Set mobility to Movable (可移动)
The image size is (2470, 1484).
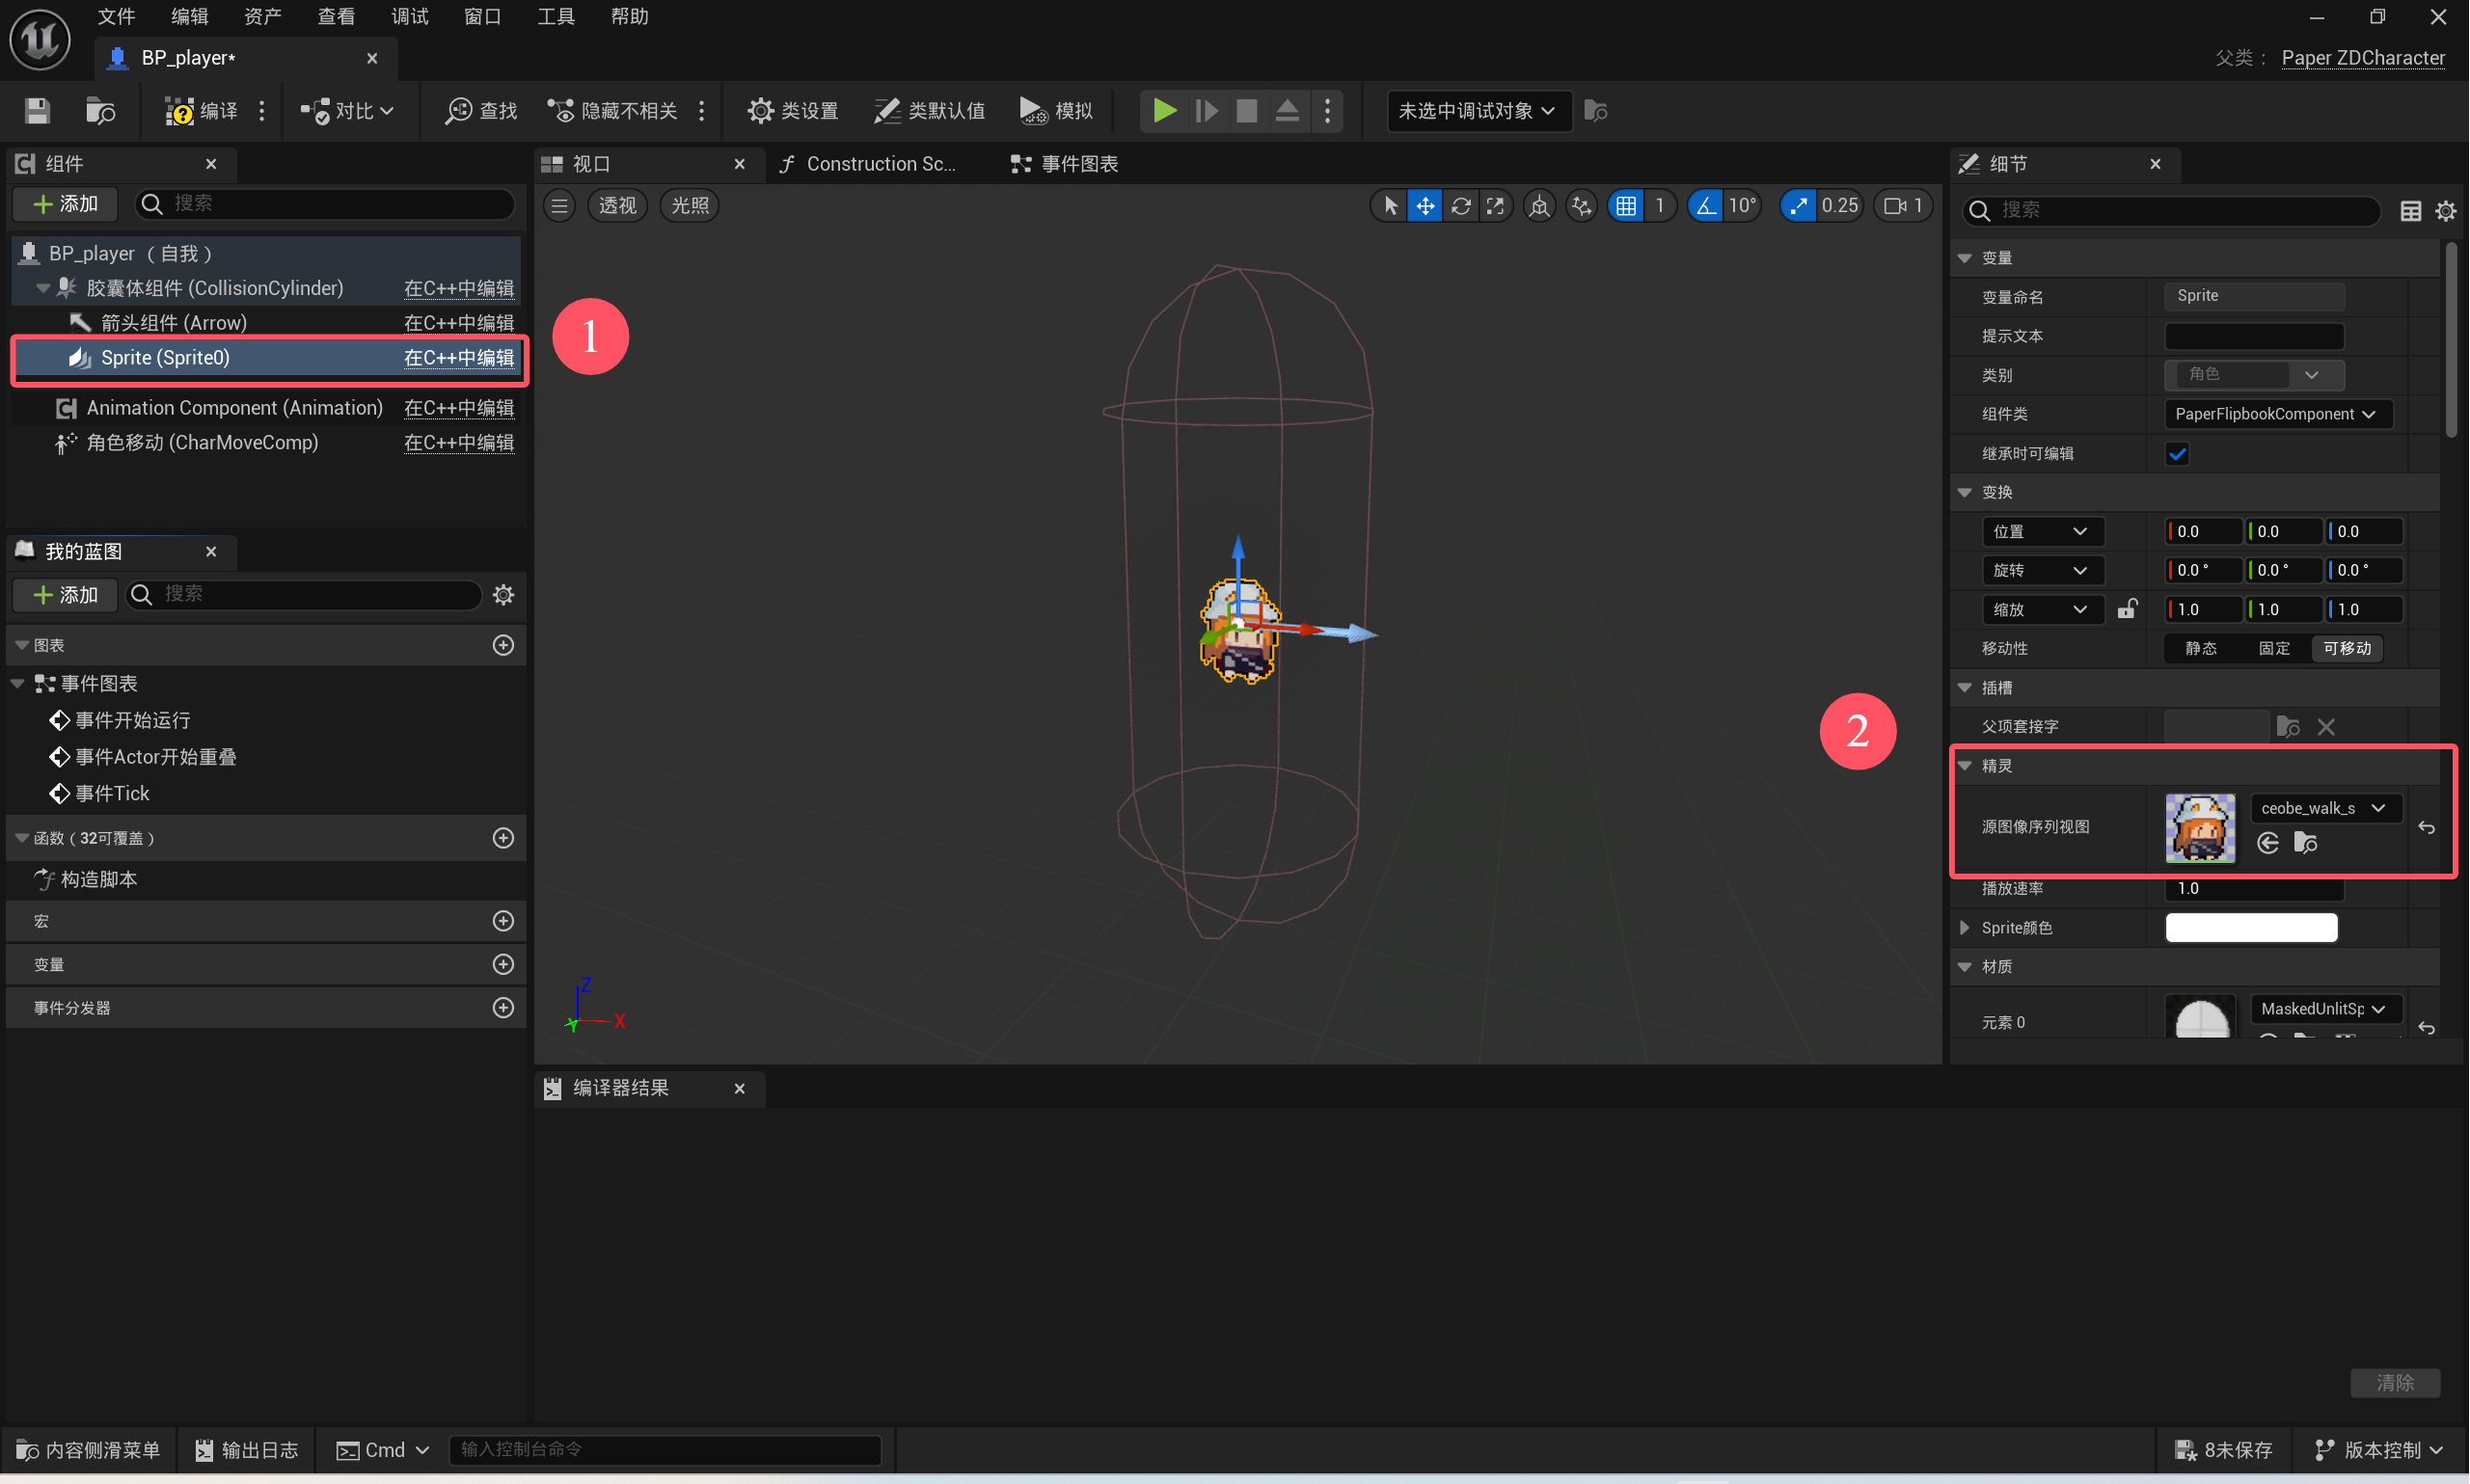click(x=2348, y=649)
